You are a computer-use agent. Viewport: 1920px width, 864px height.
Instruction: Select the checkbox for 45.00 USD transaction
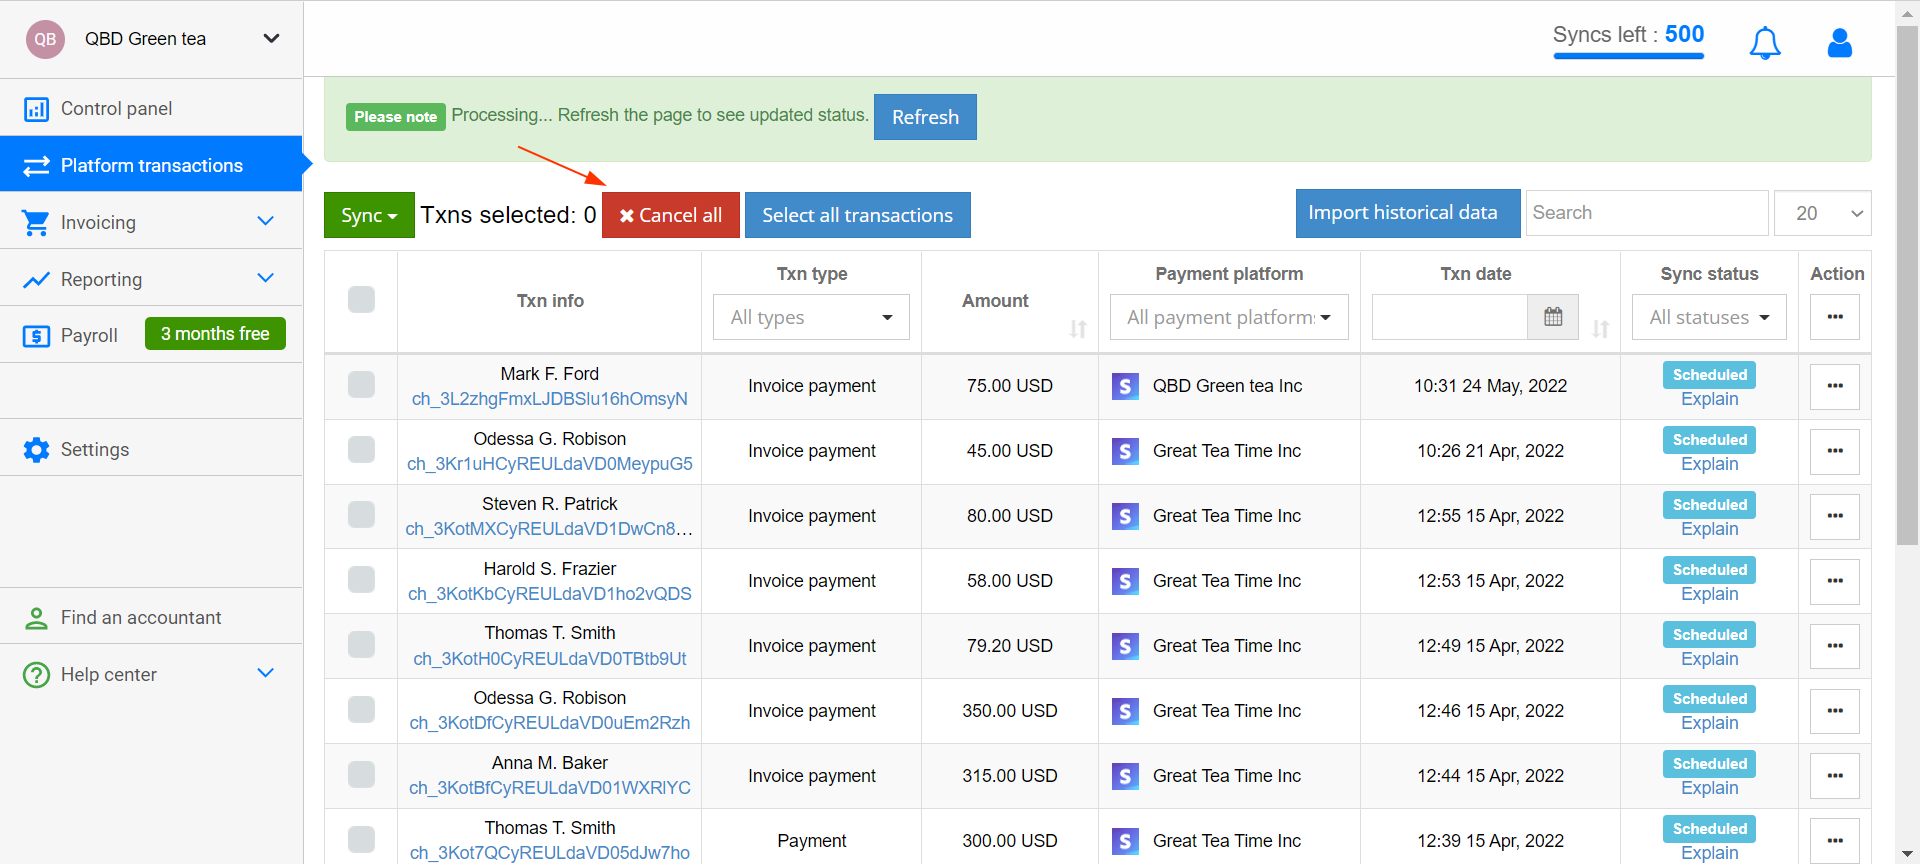(361, 450)
